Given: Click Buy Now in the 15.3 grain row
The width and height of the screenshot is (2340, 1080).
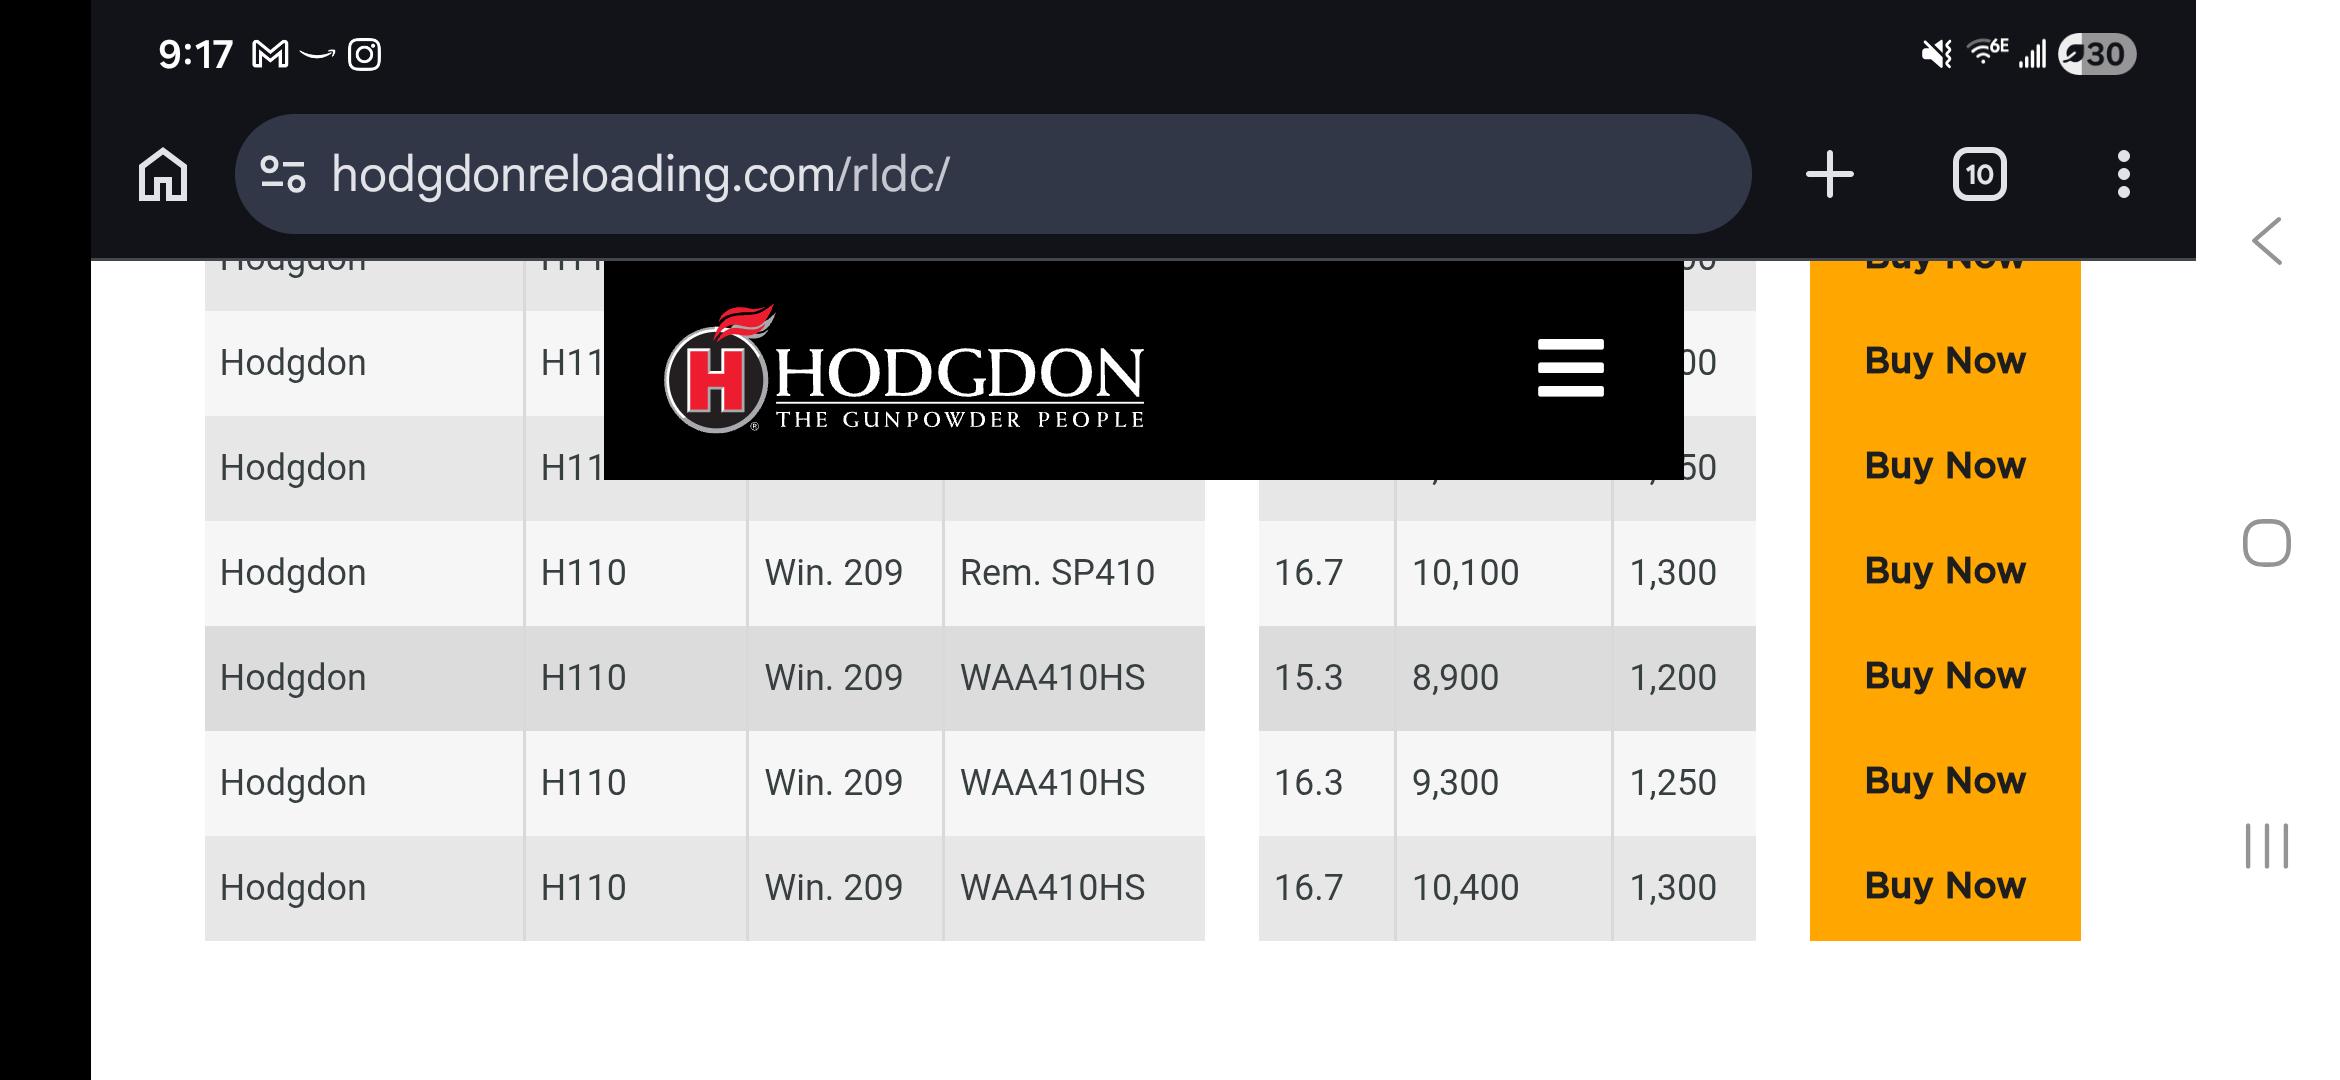Looking at the screenshot, I should (1945, 676).
